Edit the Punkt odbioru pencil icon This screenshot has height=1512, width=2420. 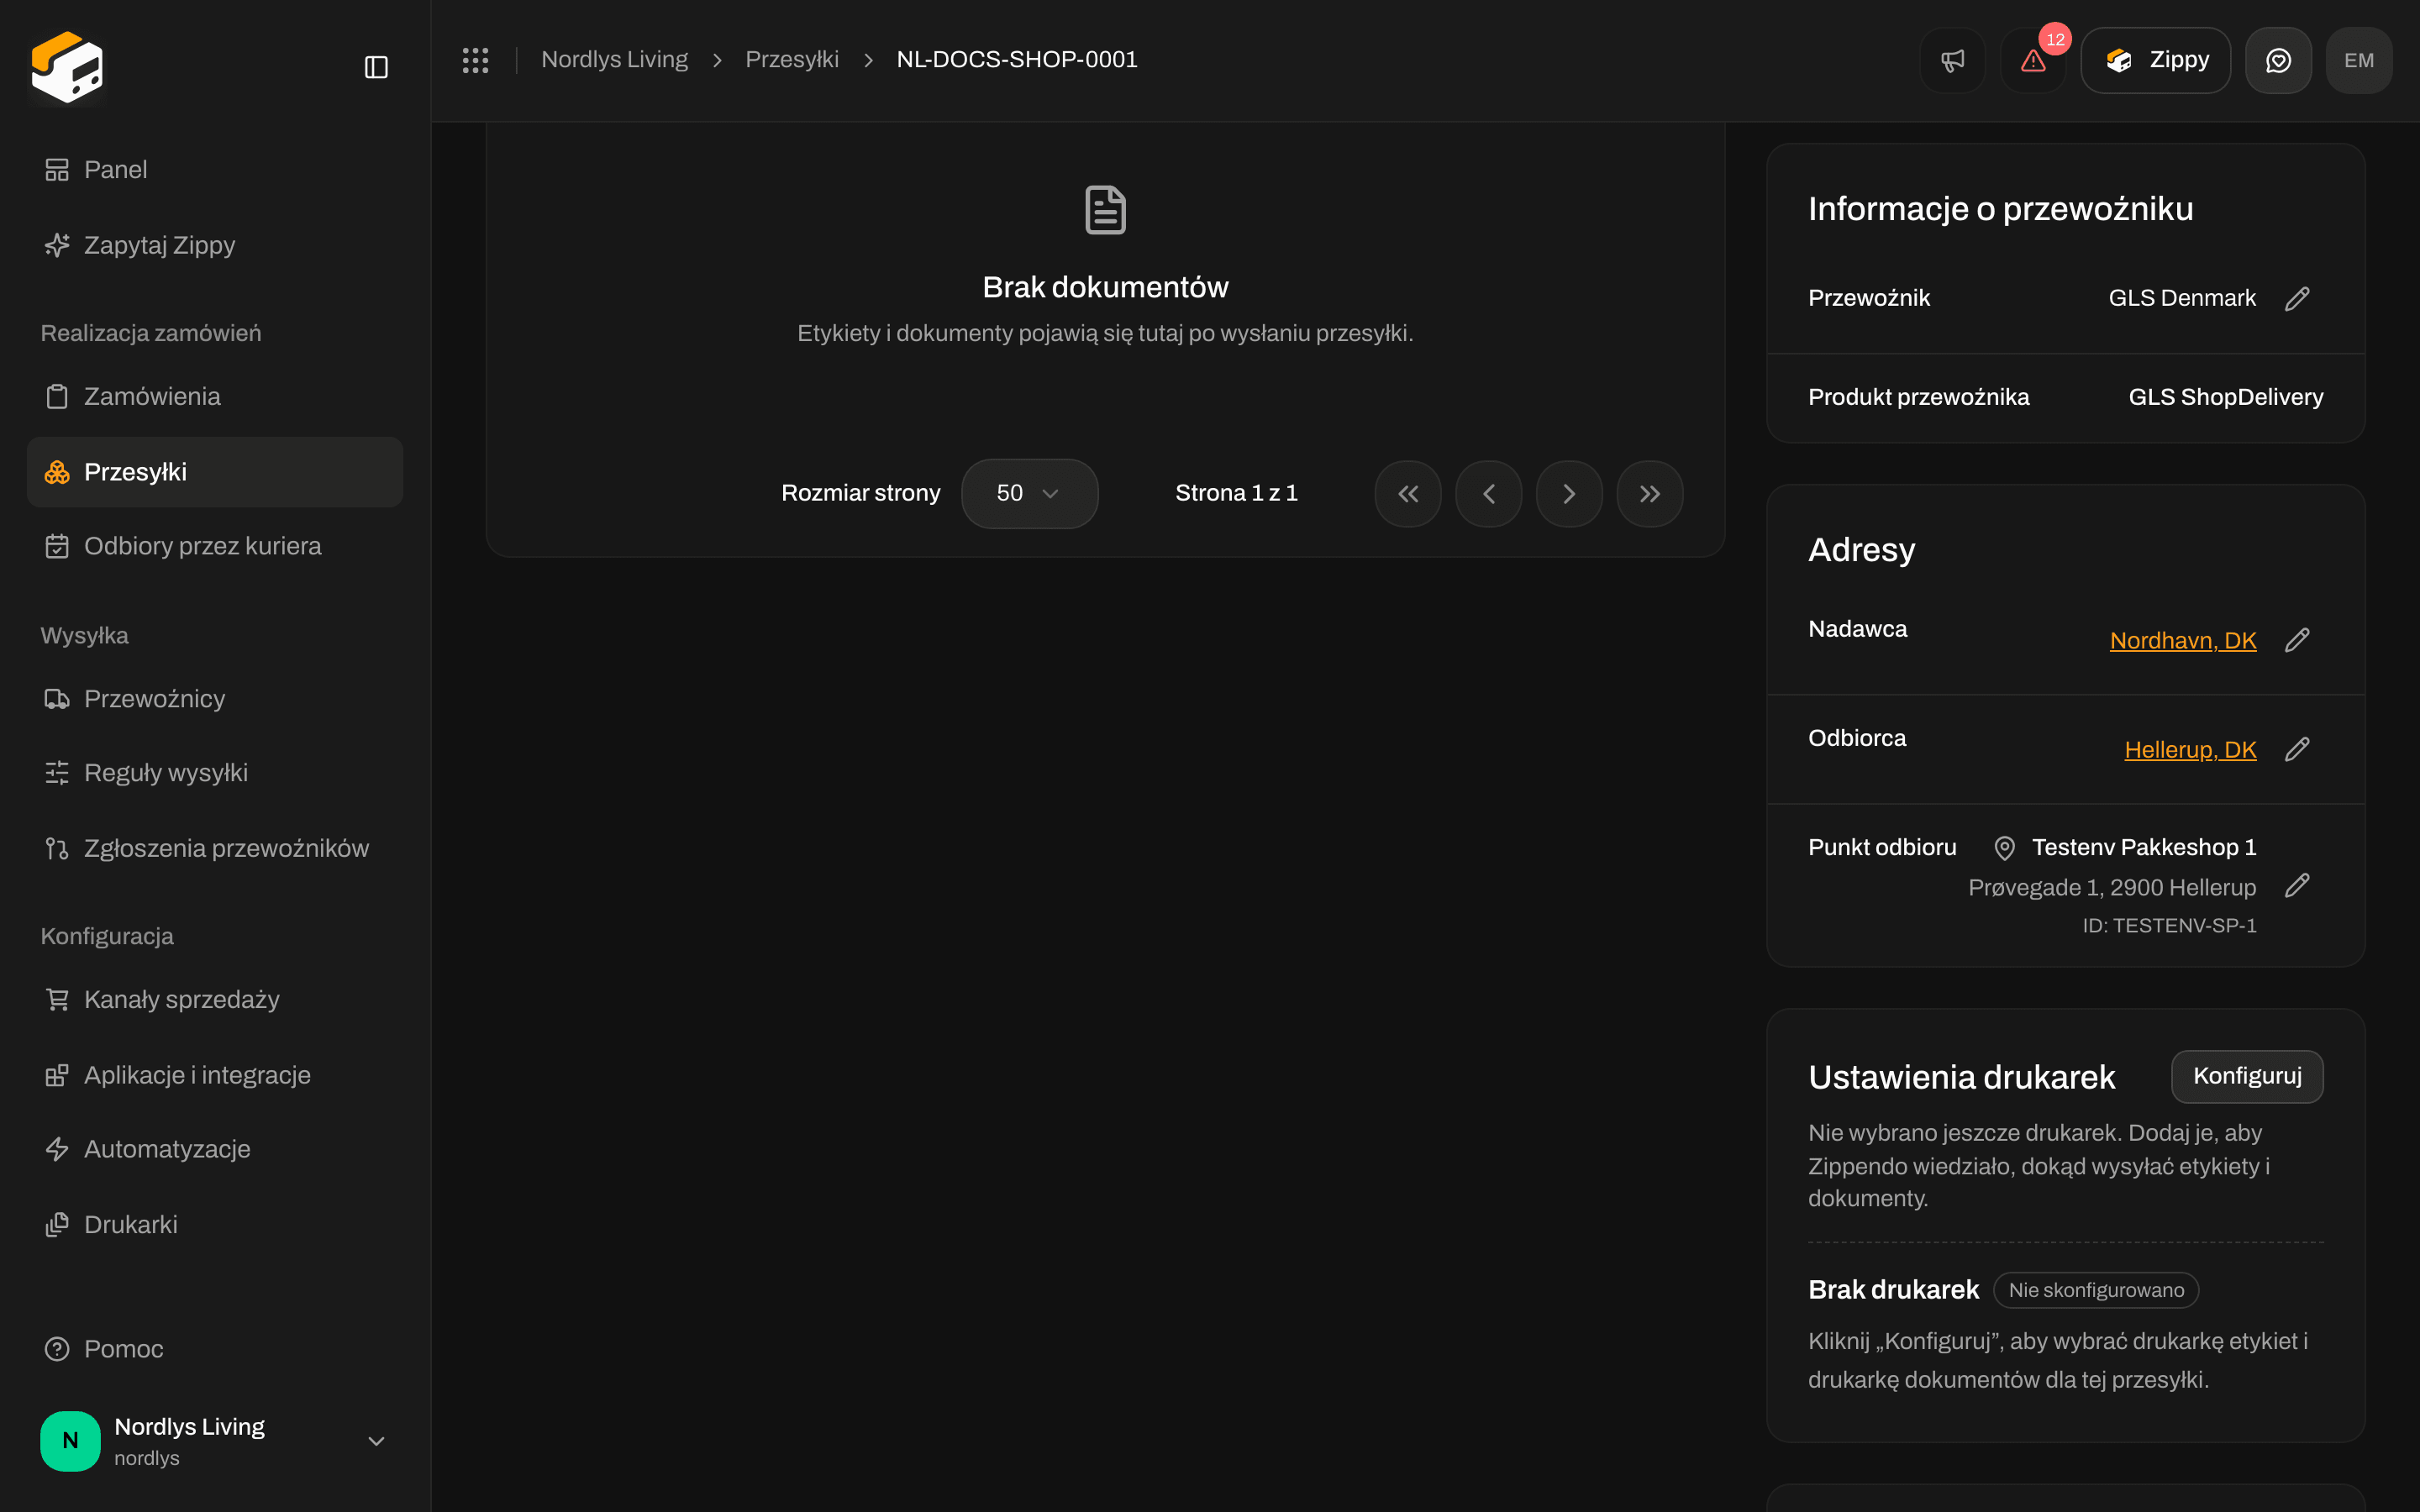click(x=2297, y=885)
